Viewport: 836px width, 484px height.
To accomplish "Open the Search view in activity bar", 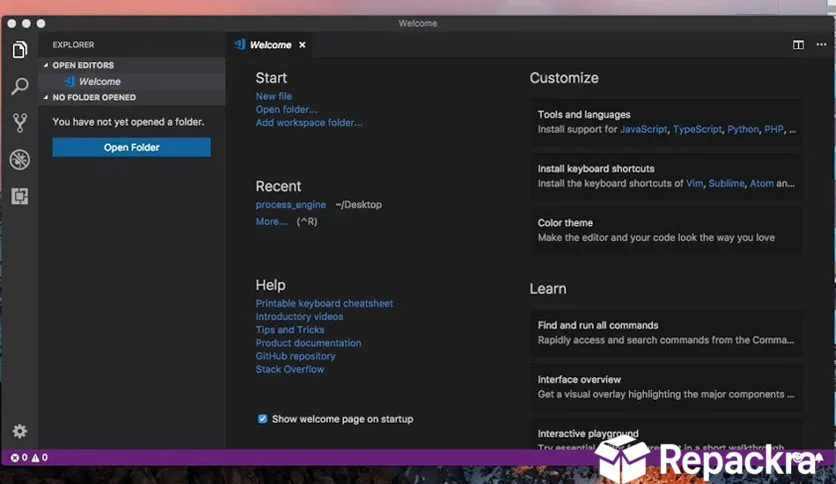I will pos(20,86).
